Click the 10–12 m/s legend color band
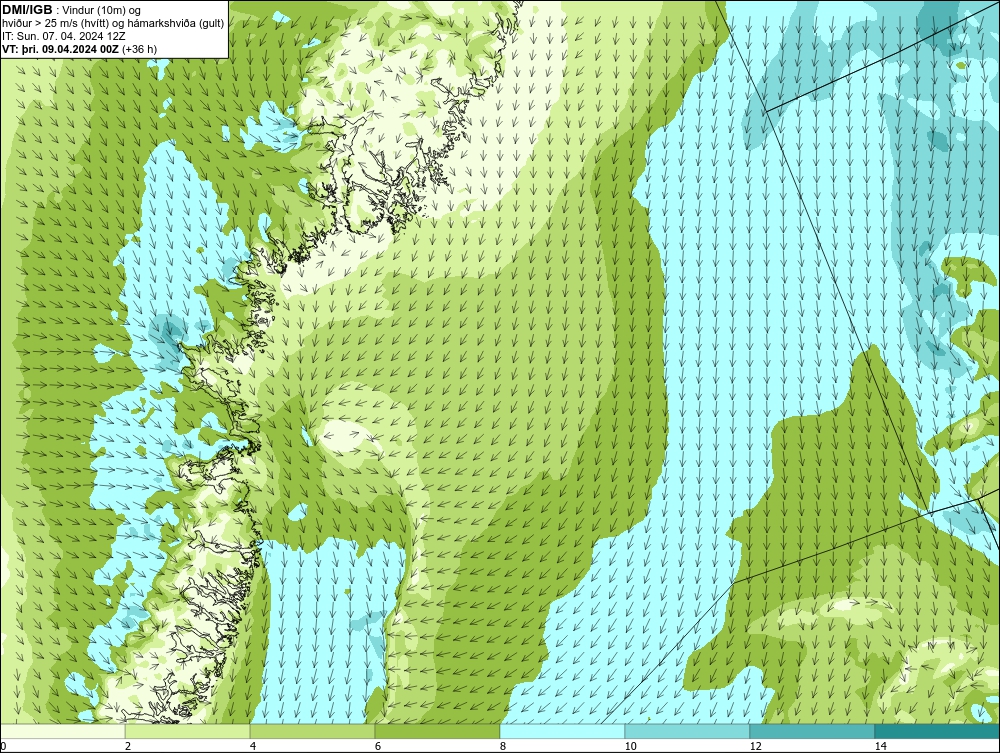The width and height of the screenshot is (1000, 753). [688, 731]
